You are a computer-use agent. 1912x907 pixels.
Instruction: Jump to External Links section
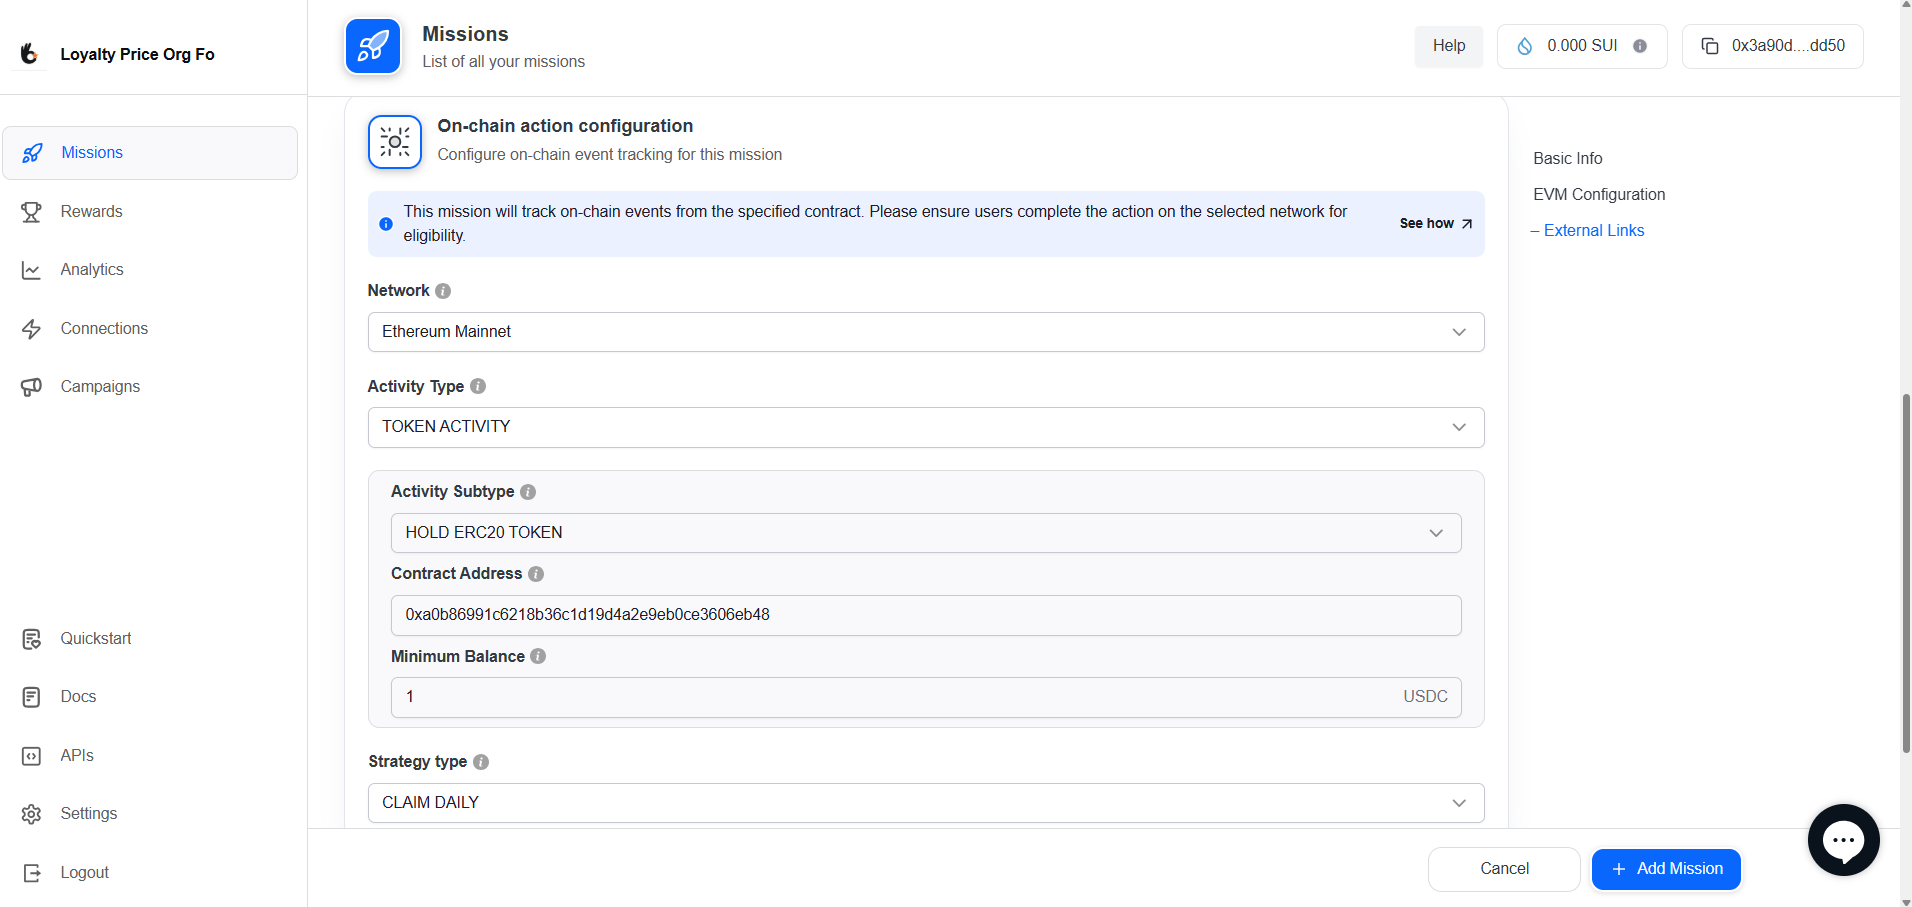(x=1594, y=231)
